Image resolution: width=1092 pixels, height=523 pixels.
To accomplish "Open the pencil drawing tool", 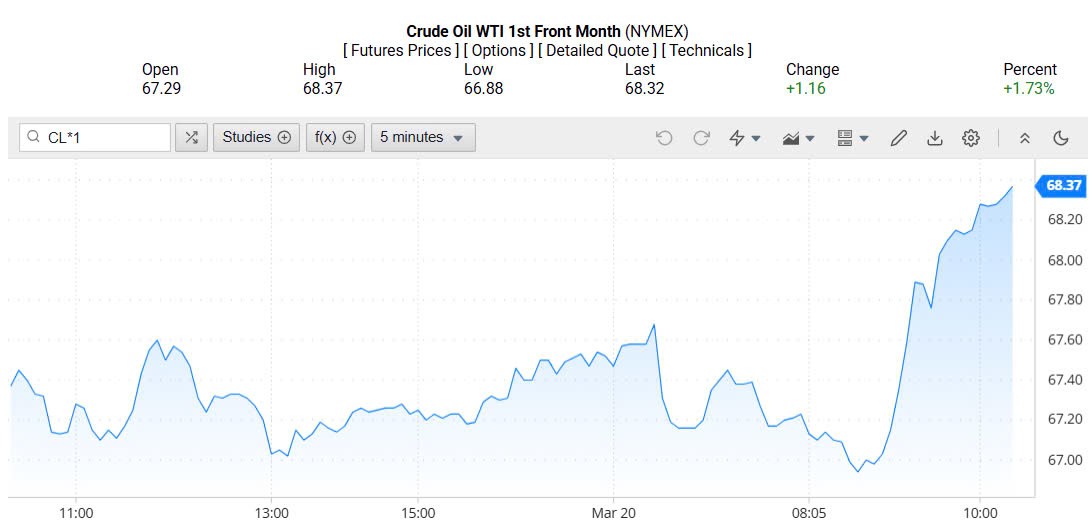I will coord(898,138).
